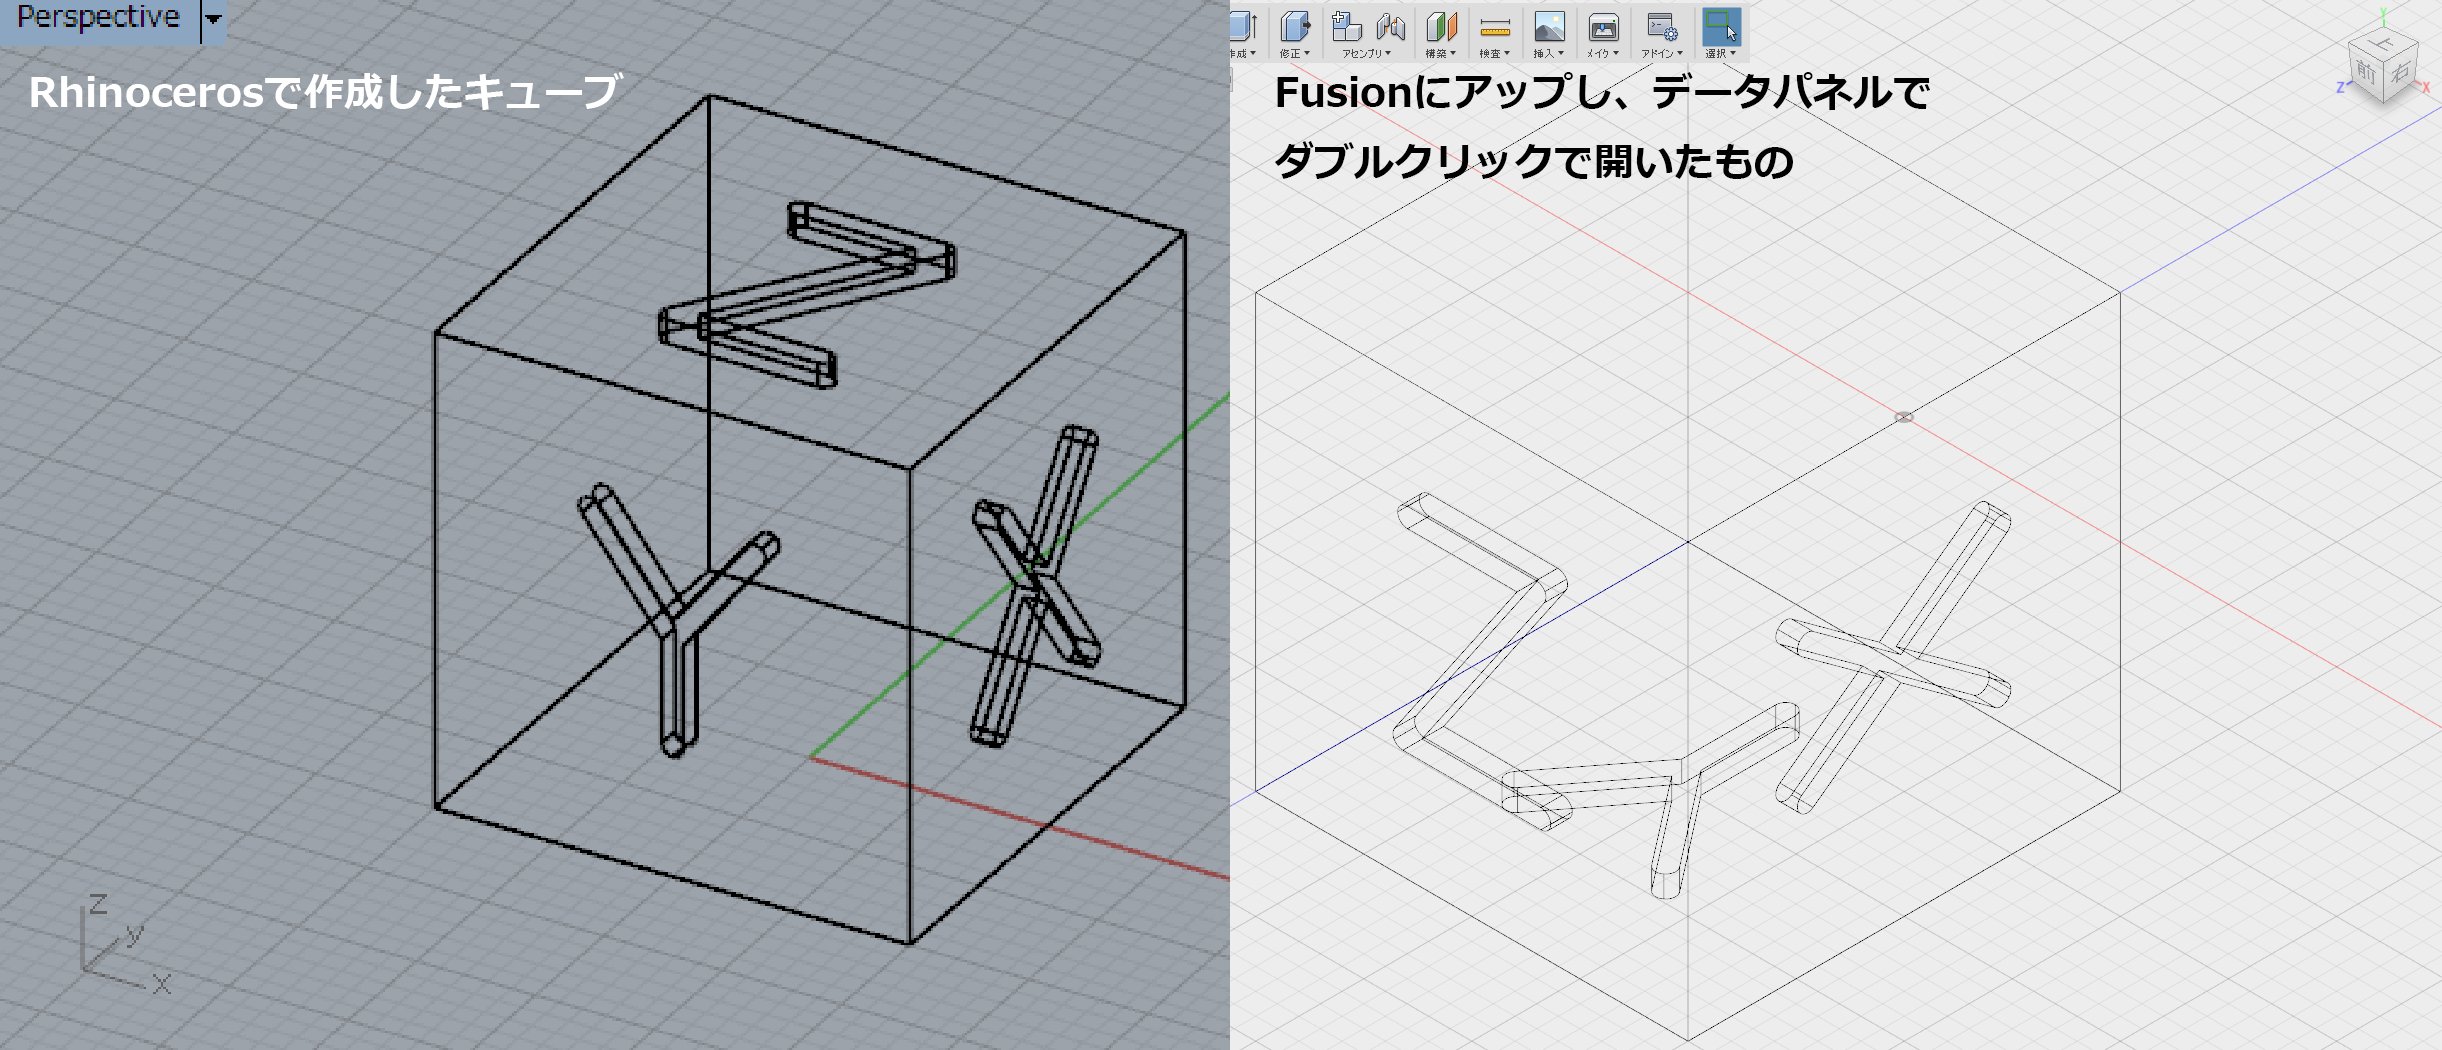Viewport: 2442px width, 1050px height.
Task: Activate the window Select tool icon
Action: tap(1721, 26)
